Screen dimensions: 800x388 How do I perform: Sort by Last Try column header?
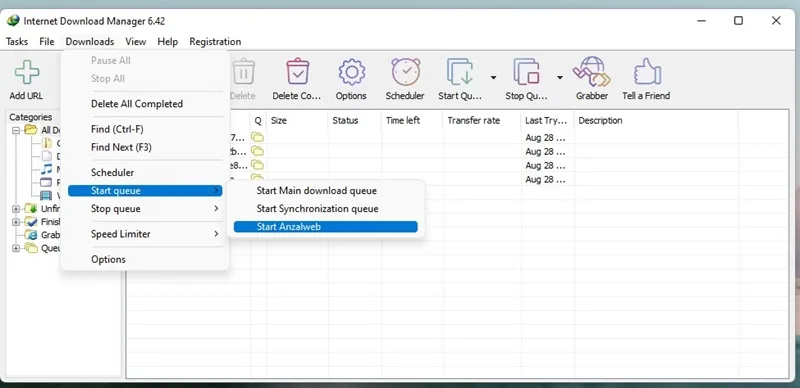(547, 121)
